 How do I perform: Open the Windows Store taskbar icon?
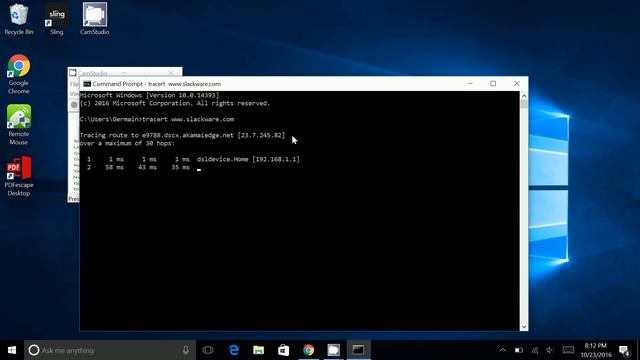283,350
